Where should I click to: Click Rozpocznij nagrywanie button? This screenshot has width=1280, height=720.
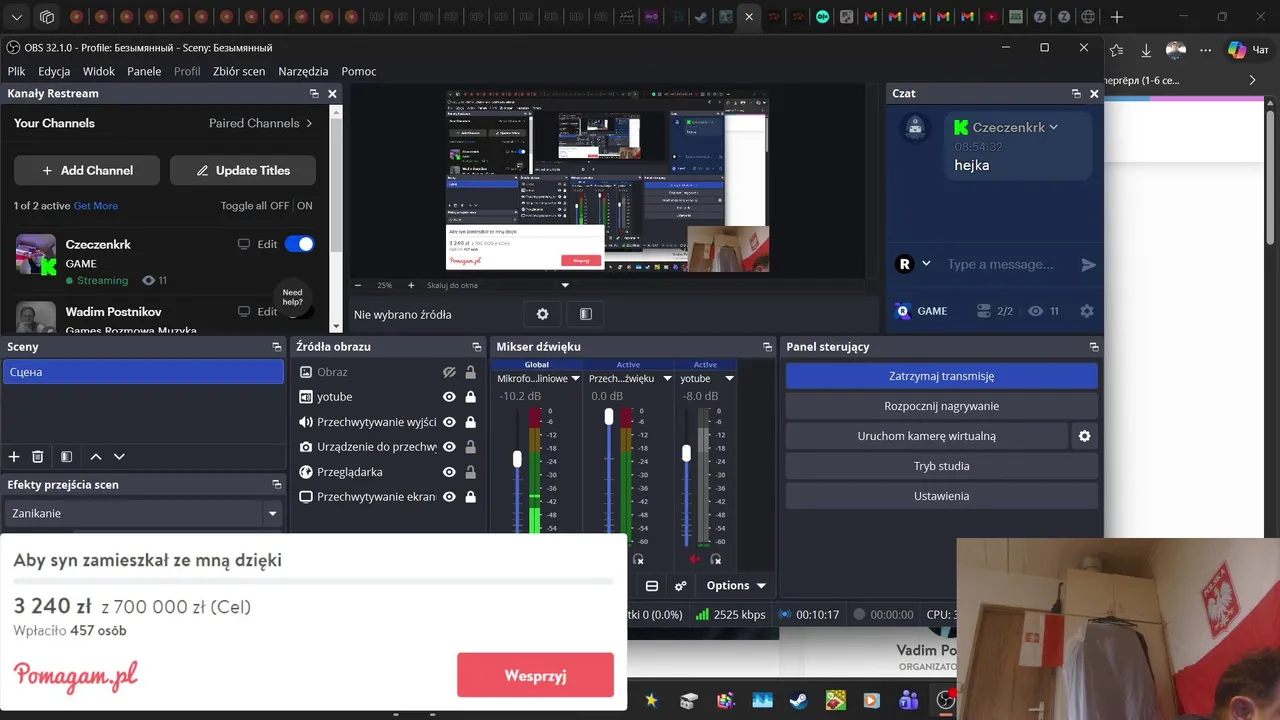pyautogui.click(x=941, y=406)
